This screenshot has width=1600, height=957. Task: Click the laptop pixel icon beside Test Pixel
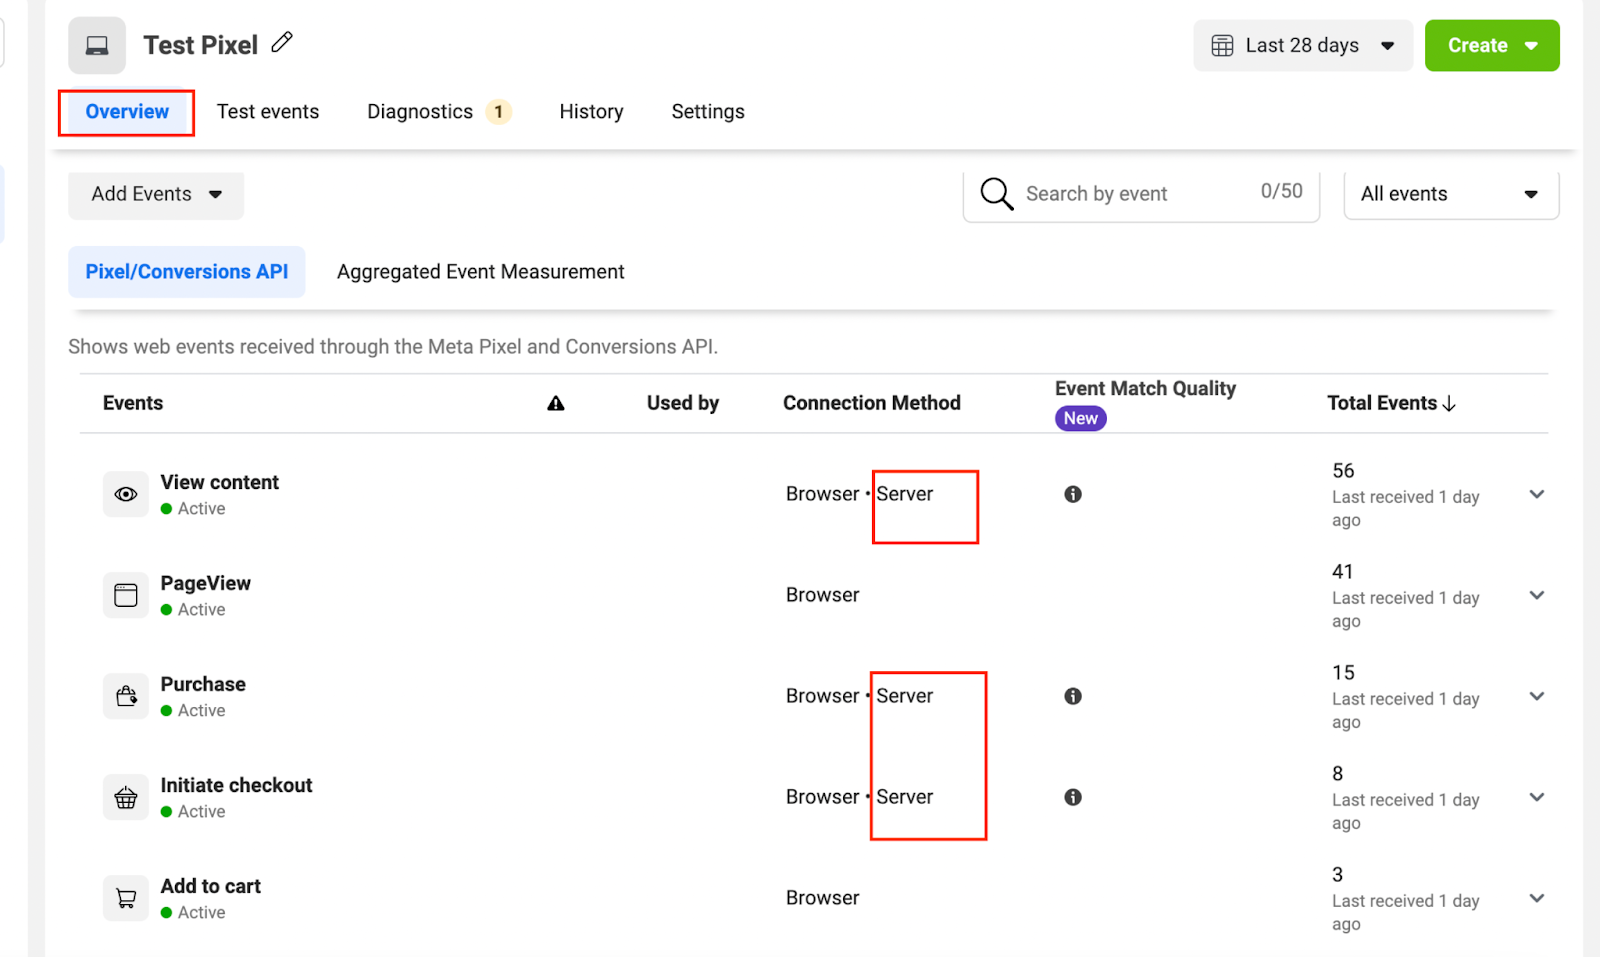pos(97,46)
